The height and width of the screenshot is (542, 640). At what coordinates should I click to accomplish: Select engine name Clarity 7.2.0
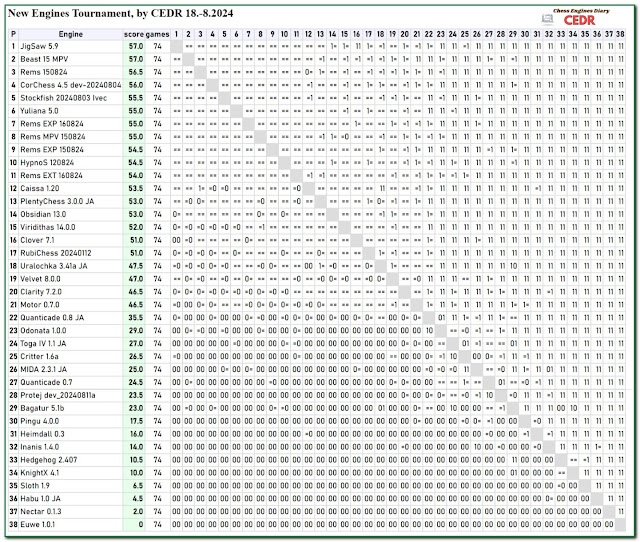tap(41, 292)
